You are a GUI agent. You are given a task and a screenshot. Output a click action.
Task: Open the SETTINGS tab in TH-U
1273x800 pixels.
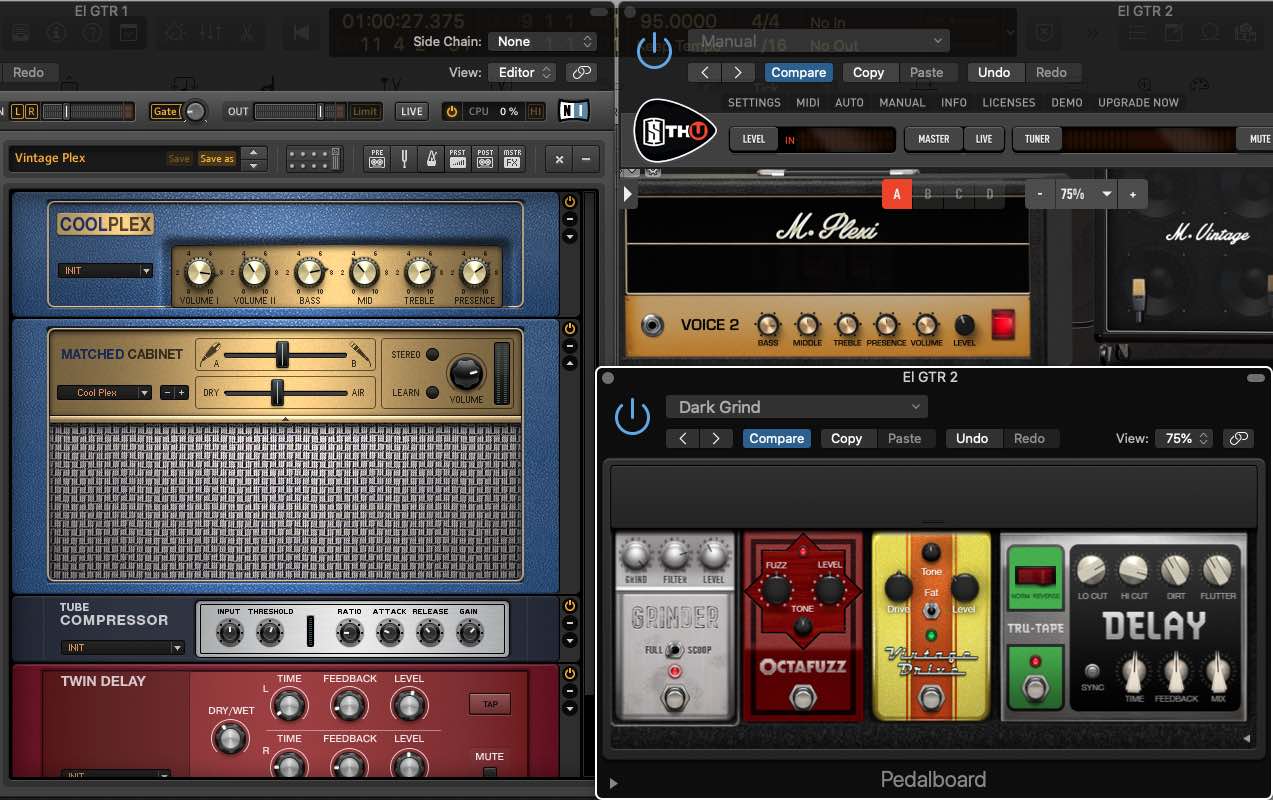point(753,102)
